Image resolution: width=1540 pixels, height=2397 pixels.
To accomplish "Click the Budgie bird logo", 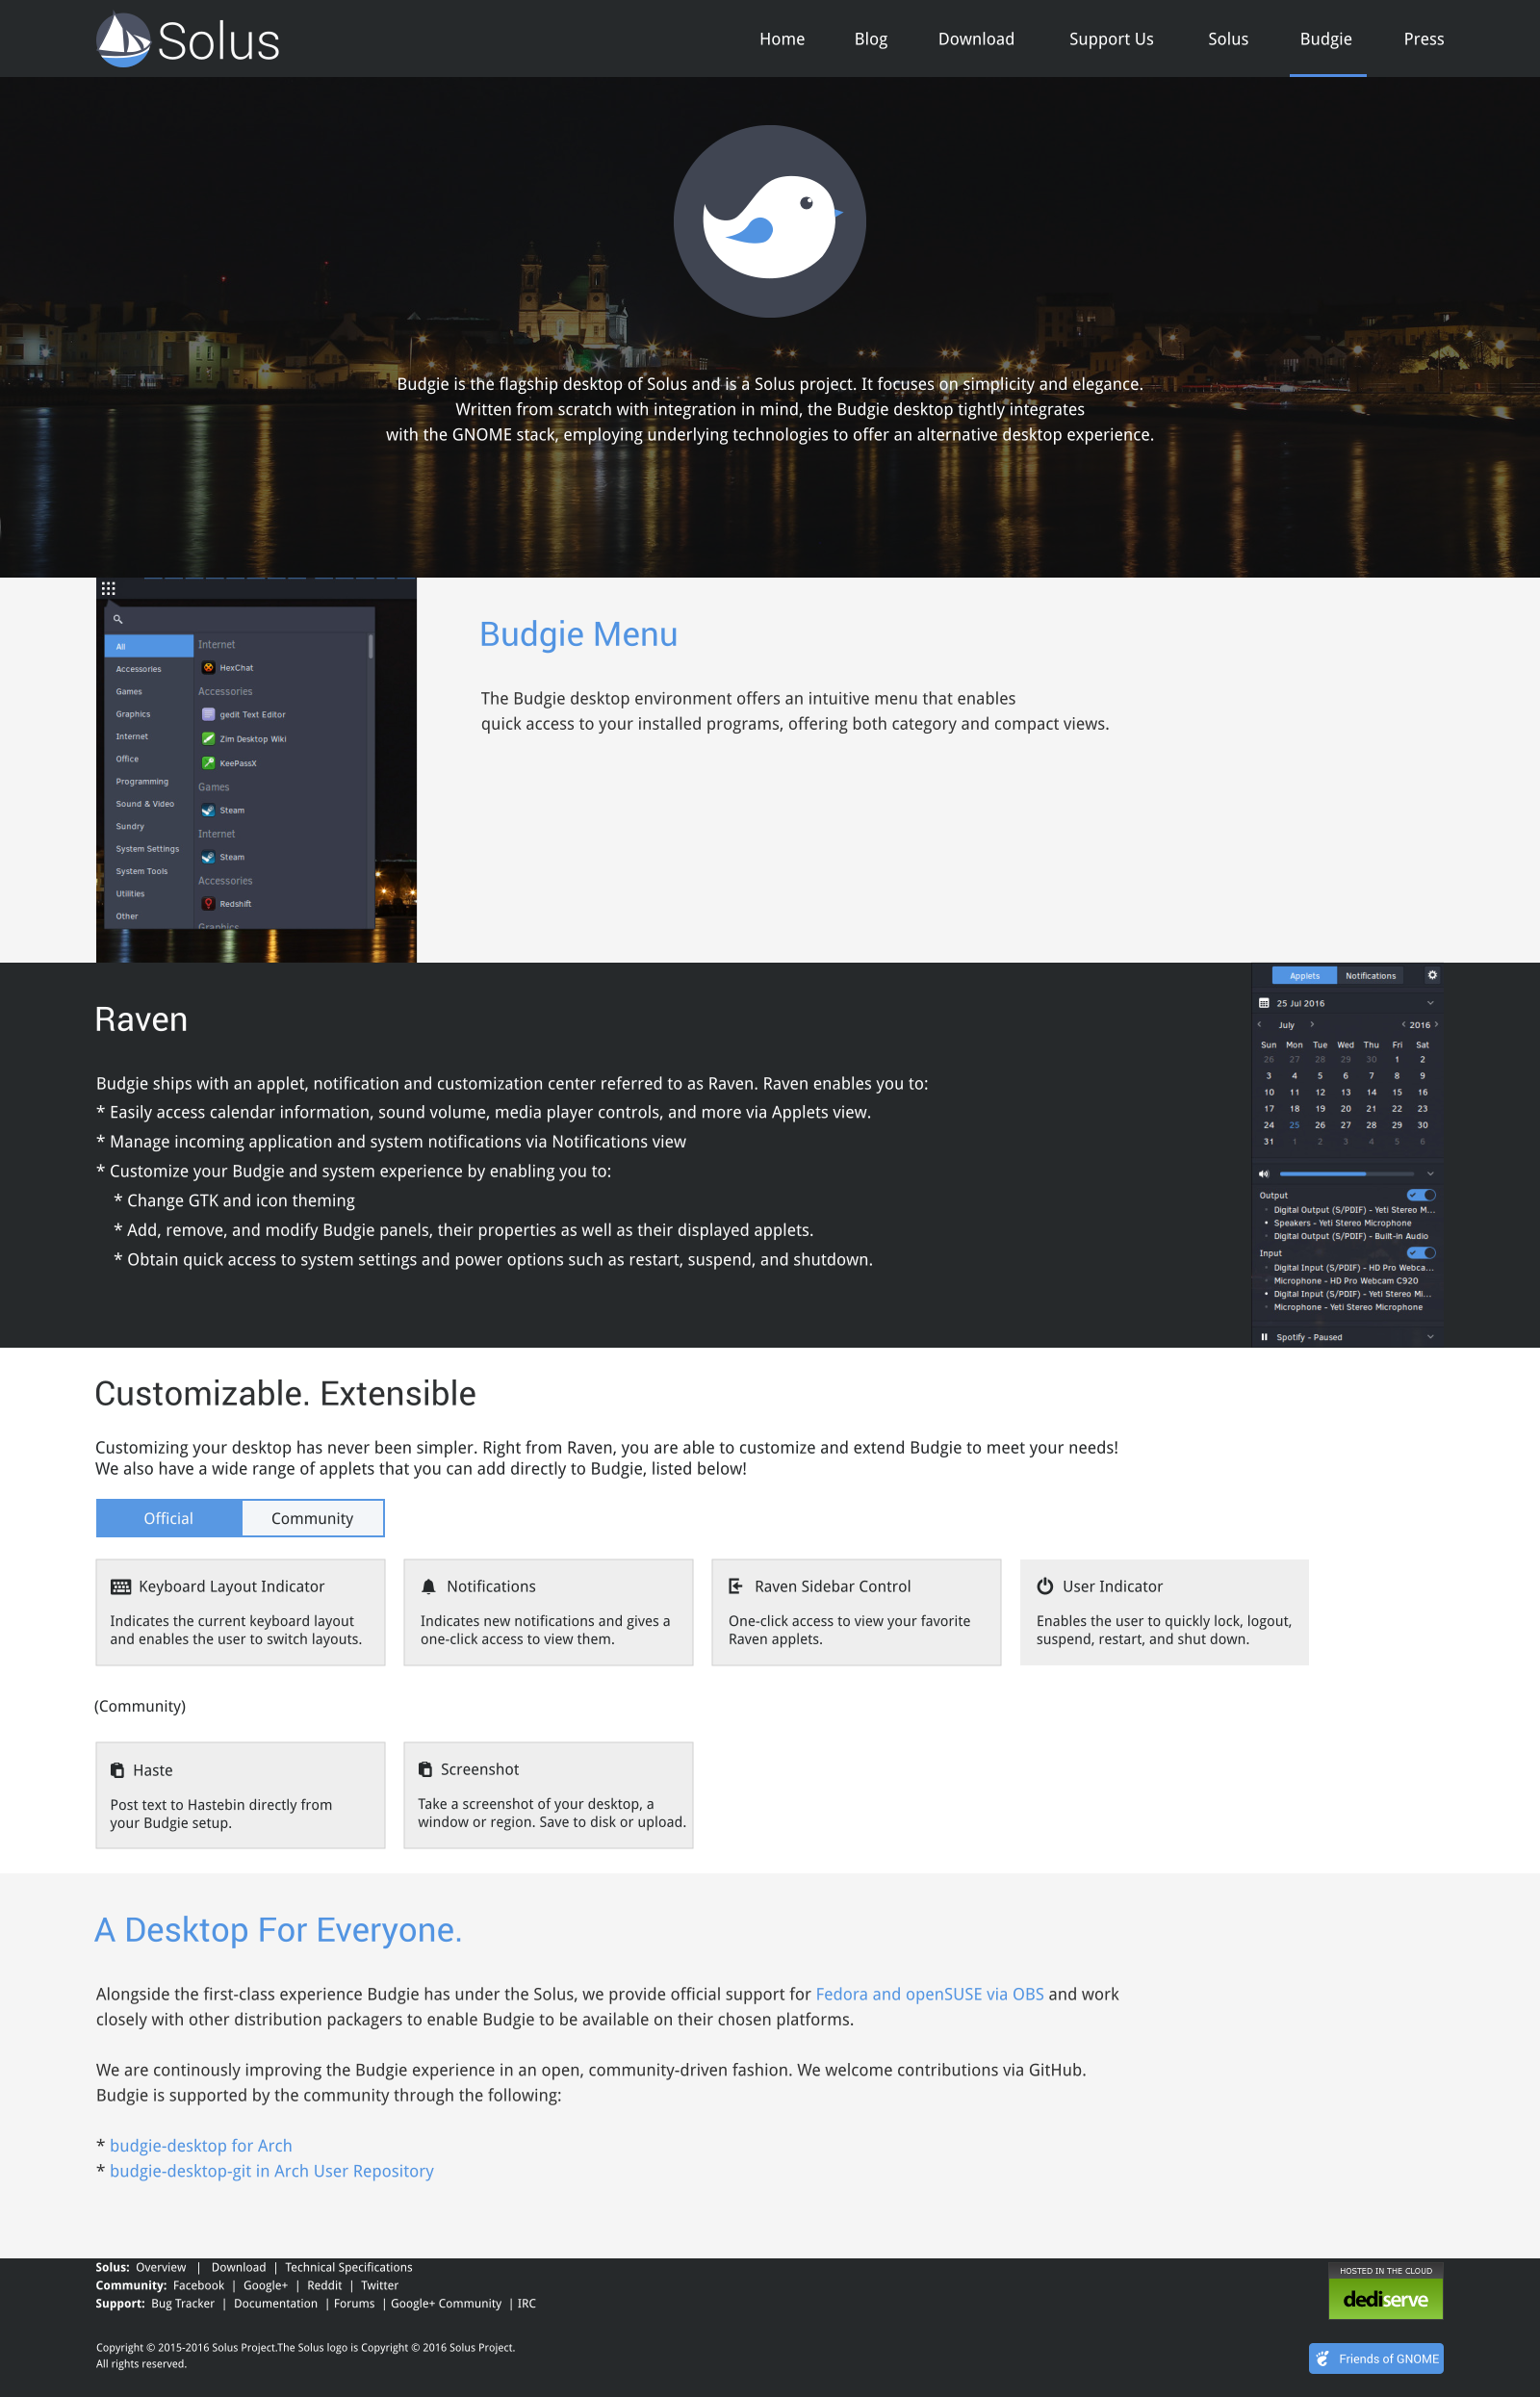I will coord(769,221).
